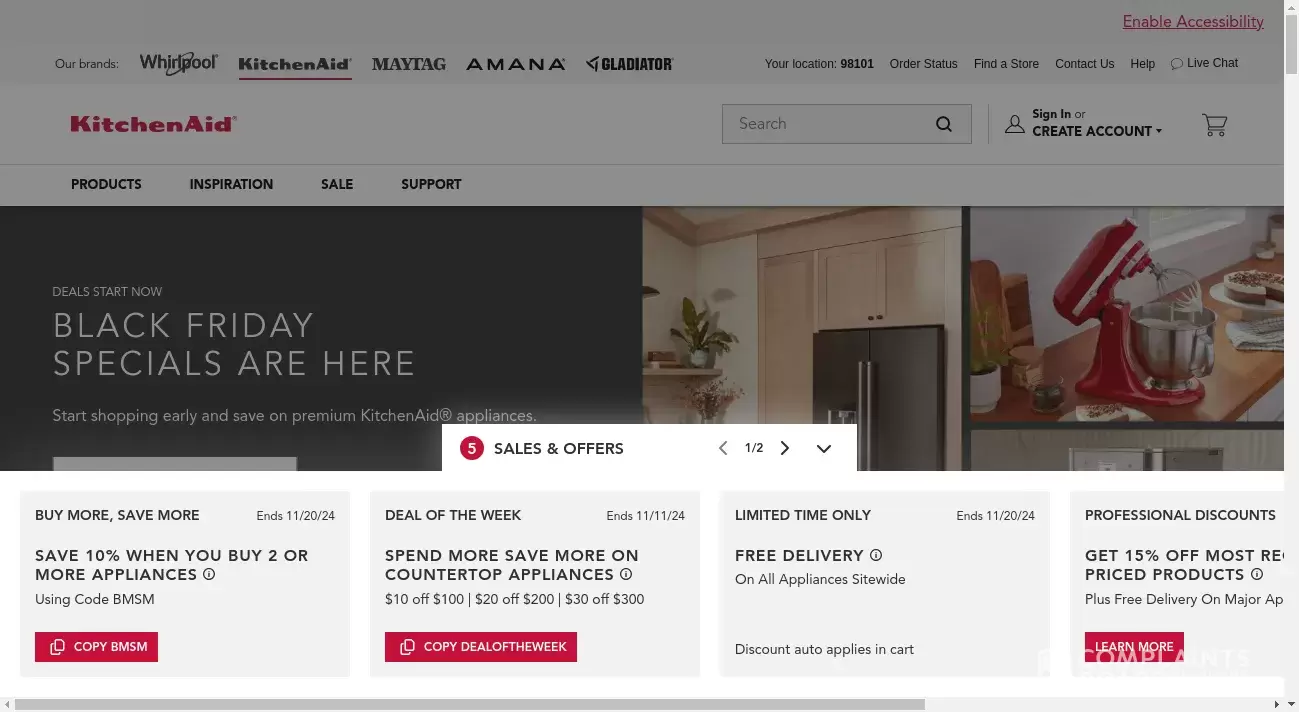Start Live Chat via the chat bubble icon
The height and width of the screenshot is (712, 1299).
coord(1177,63)
